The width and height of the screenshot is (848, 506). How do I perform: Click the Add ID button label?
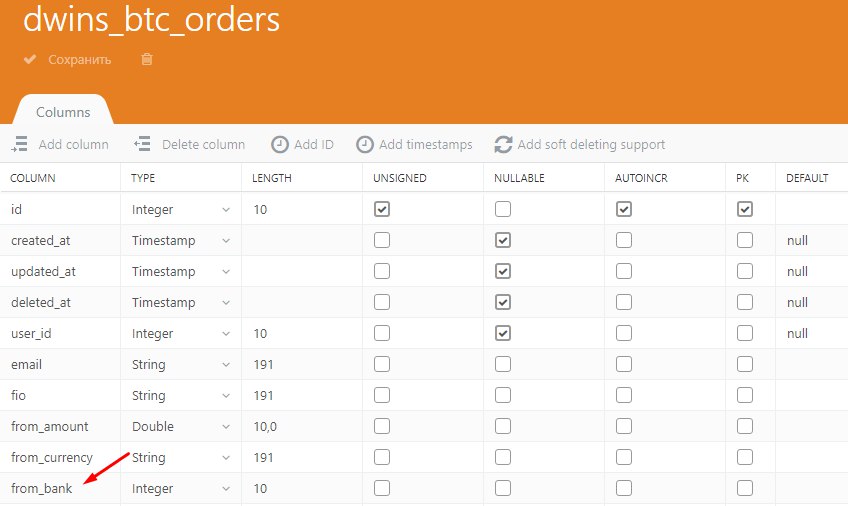coord(314,144)
